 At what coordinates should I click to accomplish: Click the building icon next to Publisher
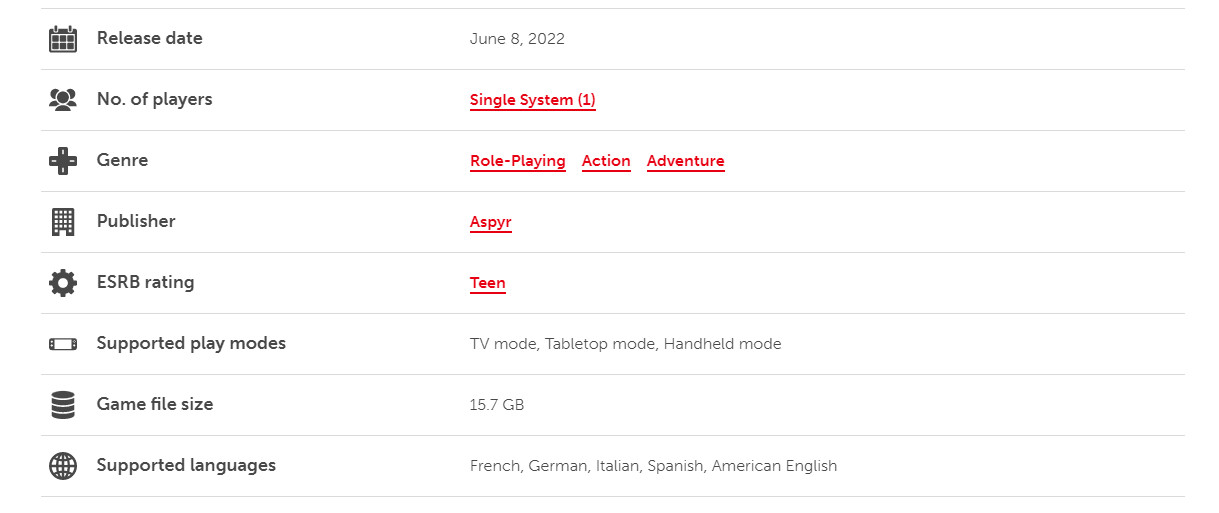point(63,222)
